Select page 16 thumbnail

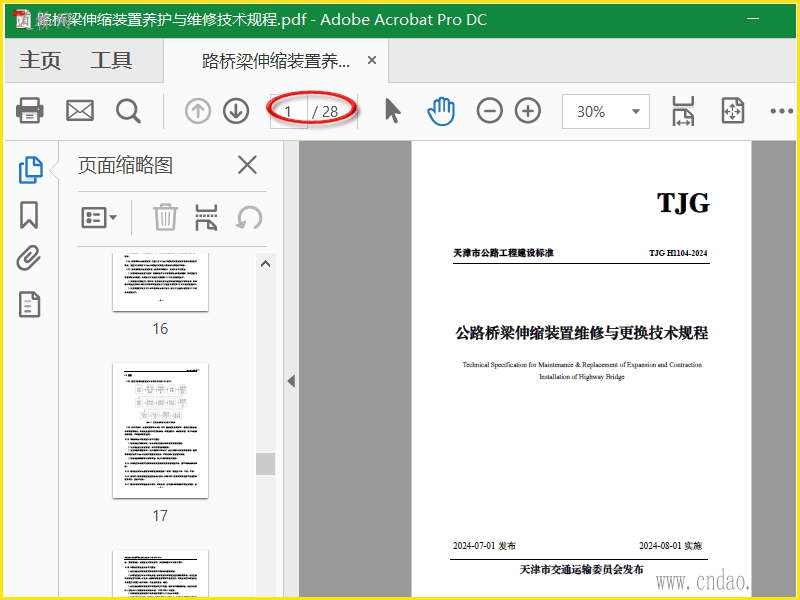160,282
